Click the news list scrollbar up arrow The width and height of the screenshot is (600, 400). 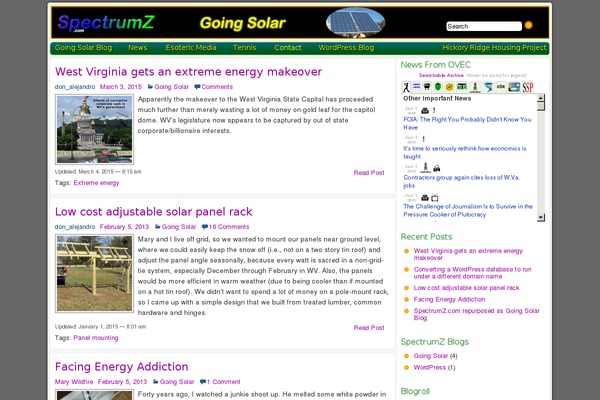(x=541, y=98)
